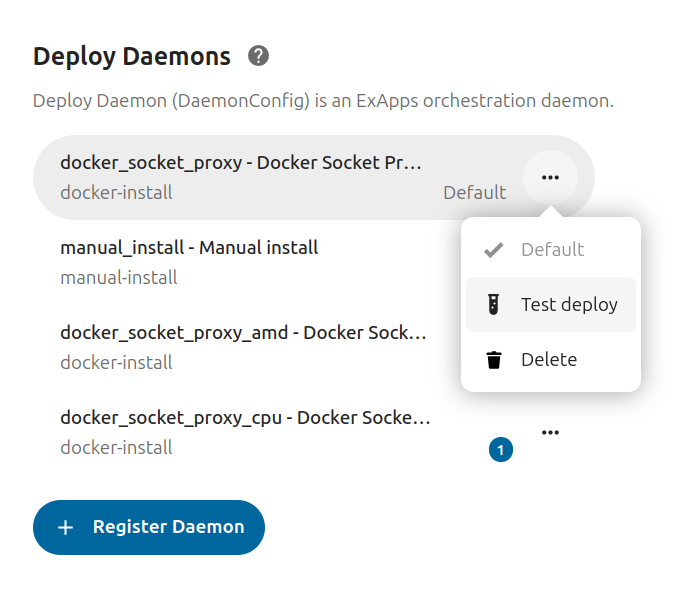Select the Delete menu entry
The width and height of the screenshot is (696, 601).
[x=549, y=360]
